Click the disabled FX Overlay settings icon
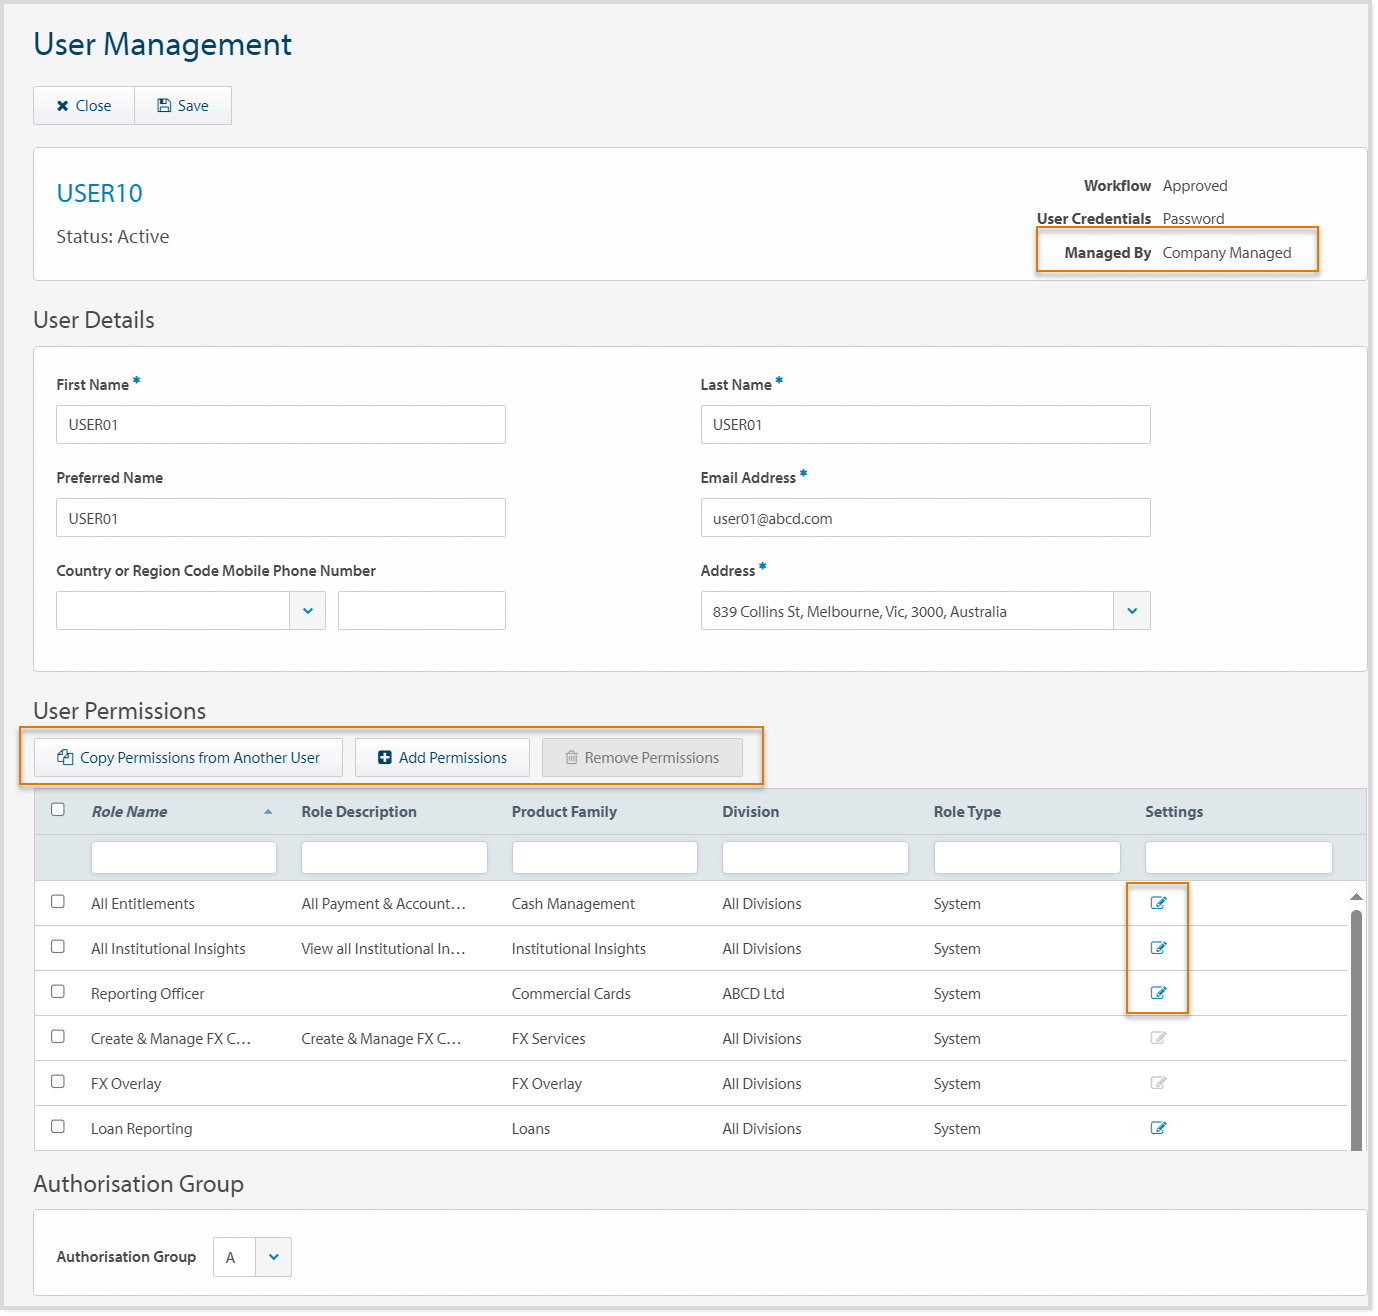1378x1316 pixels. tap(1158, 1083)
